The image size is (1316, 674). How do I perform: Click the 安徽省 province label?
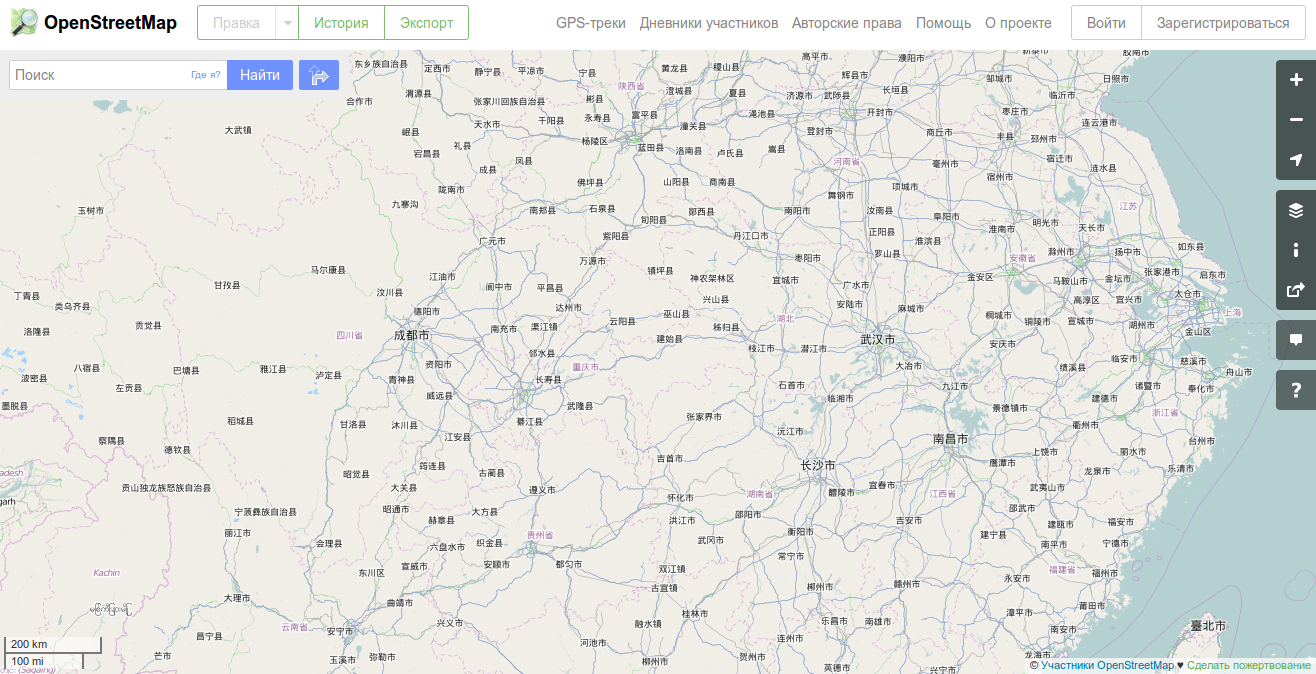(1022, 258)
